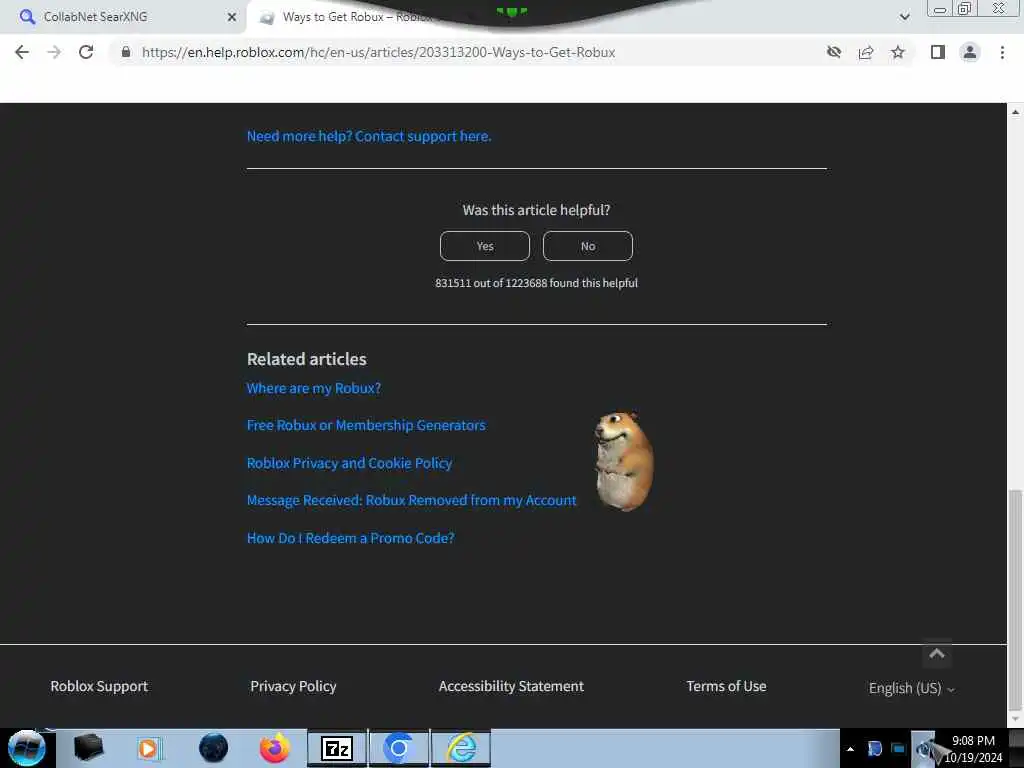Close the CollabNet SearXNG tab
The height and width of the screenshot is (768, 1024).
[x=232, y=17]
